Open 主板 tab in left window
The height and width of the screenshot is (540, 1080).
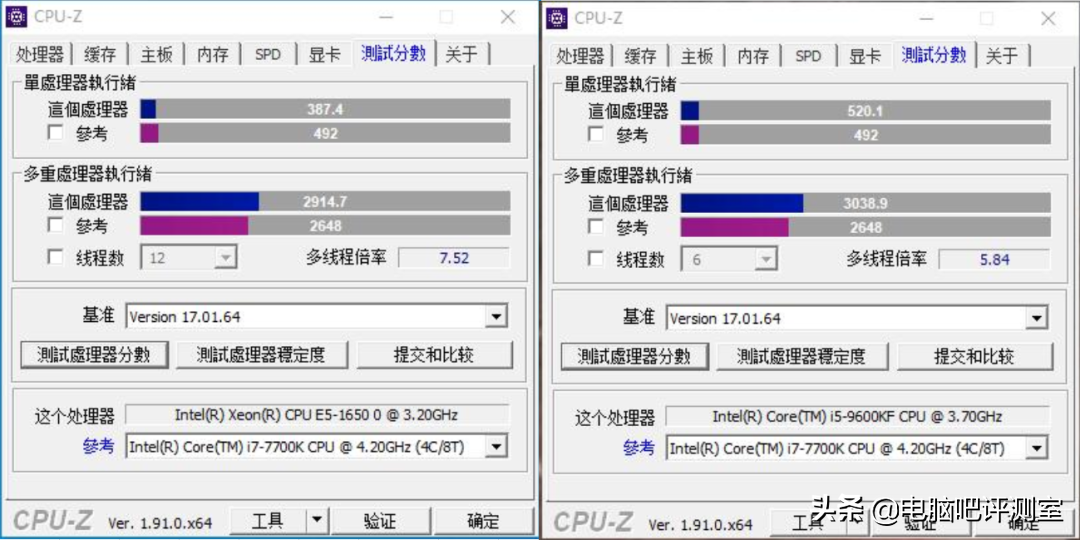(x=156, y=54)
